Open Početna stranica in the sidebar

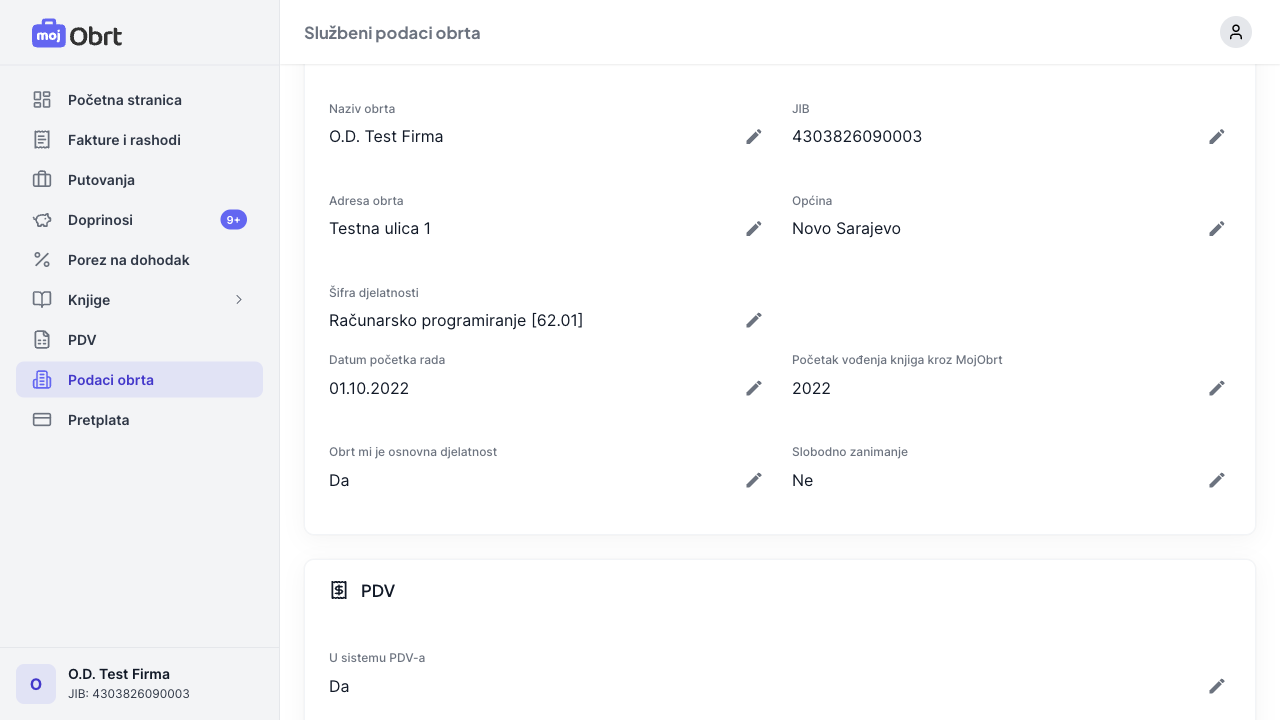click(x=125, y=100)
